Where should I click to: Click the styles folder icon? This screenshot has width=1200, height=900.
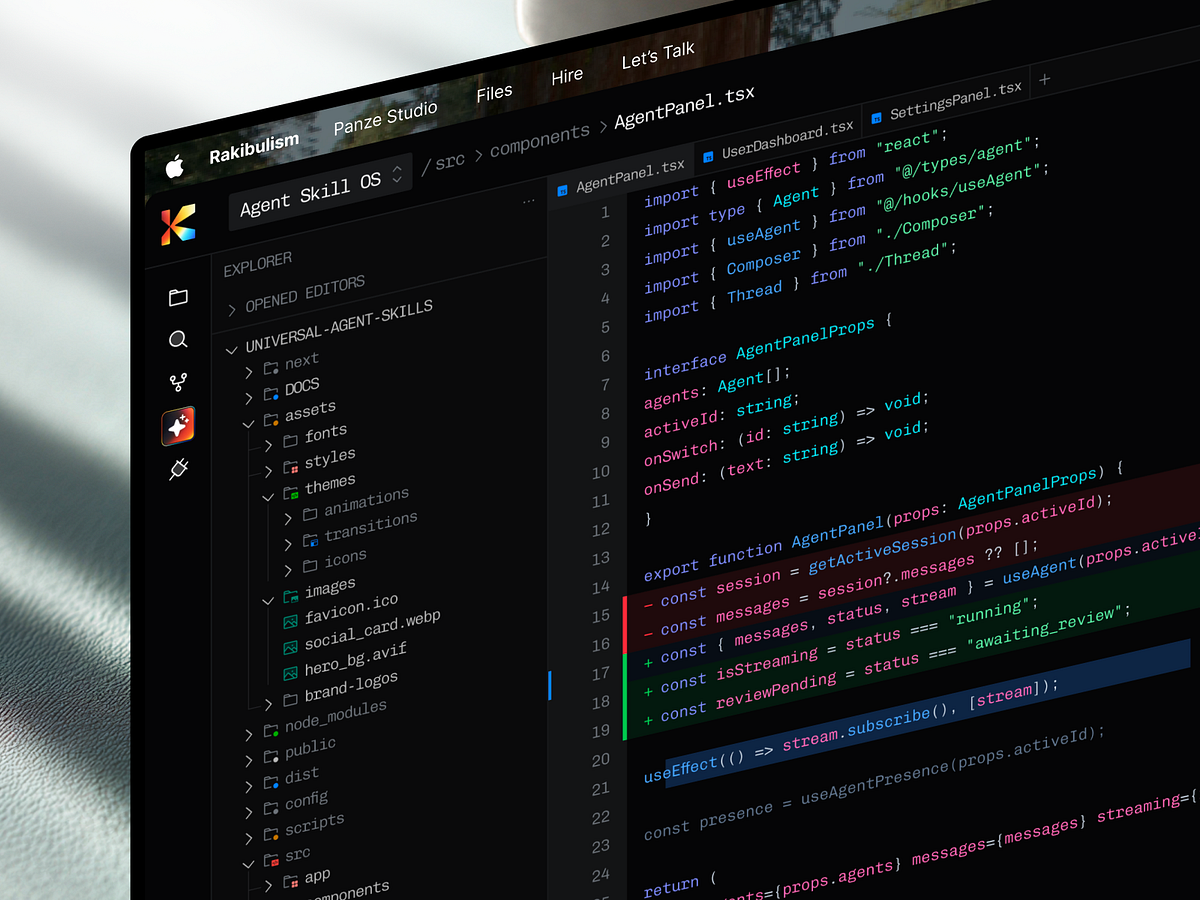click(x=290, y=467)
